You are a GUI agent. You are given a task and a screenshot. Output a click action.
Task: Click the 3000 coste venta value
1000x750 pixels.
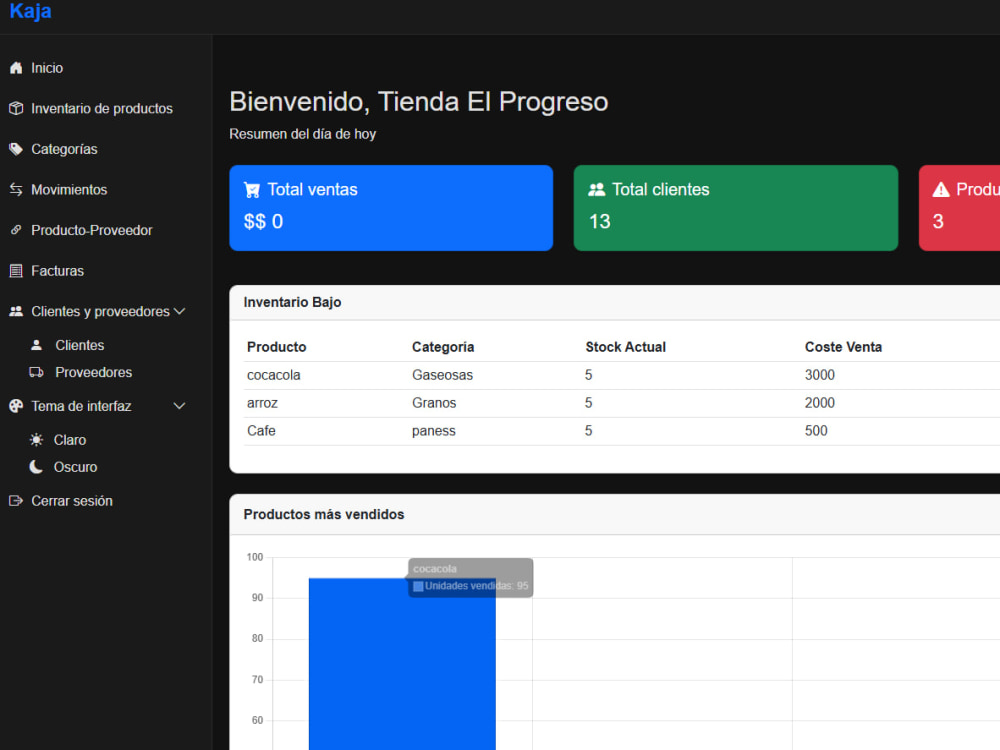[x=820, y=375]
